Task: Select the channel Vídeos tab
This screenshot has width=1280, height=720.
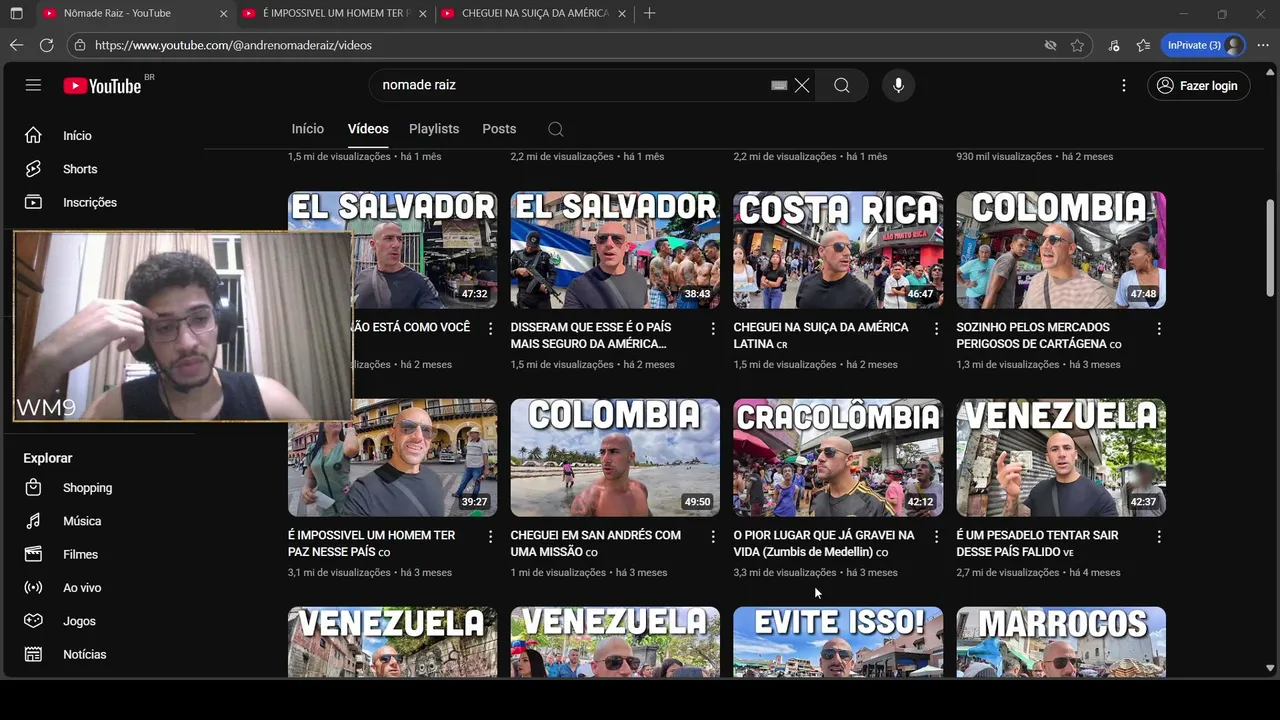Action: pyautogui.click(x=368, y=129)
